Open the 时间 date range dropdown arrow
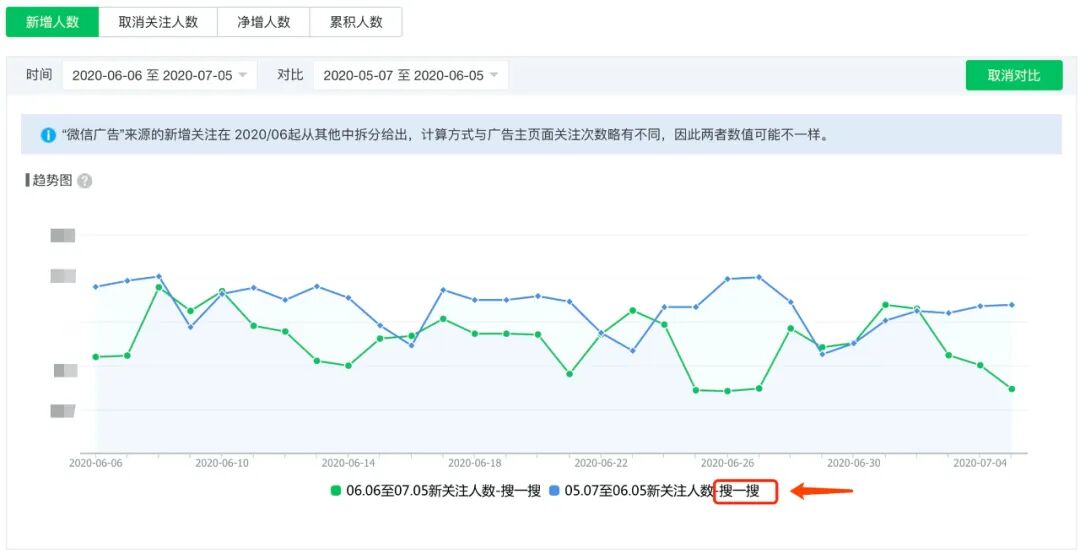Screen dimensions: 1080x554 coord(242,75)
